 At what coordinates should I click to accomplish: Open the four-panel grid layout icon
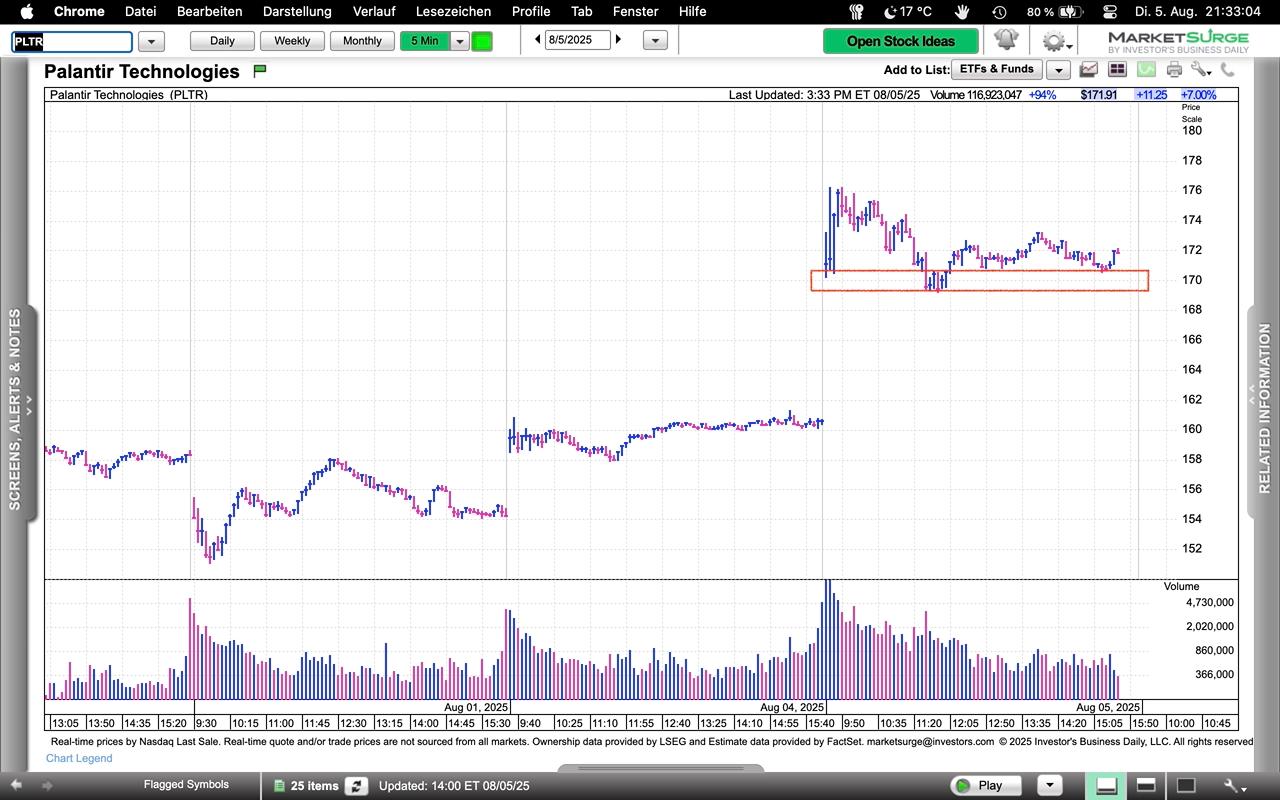1117,69
